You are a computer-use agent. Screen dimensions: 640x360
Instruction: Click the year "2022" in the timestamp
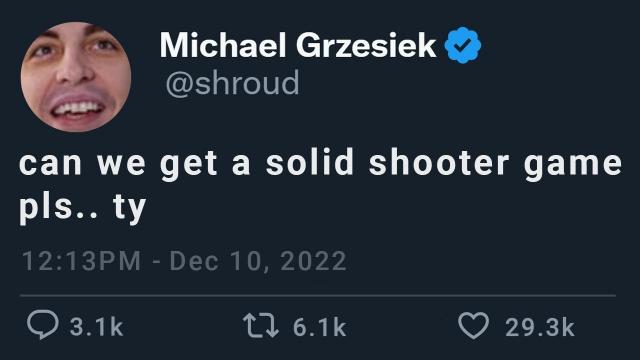313,261
